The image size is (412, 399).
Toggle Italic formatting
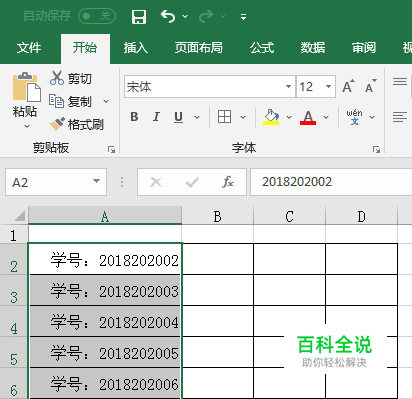(156, 117)
